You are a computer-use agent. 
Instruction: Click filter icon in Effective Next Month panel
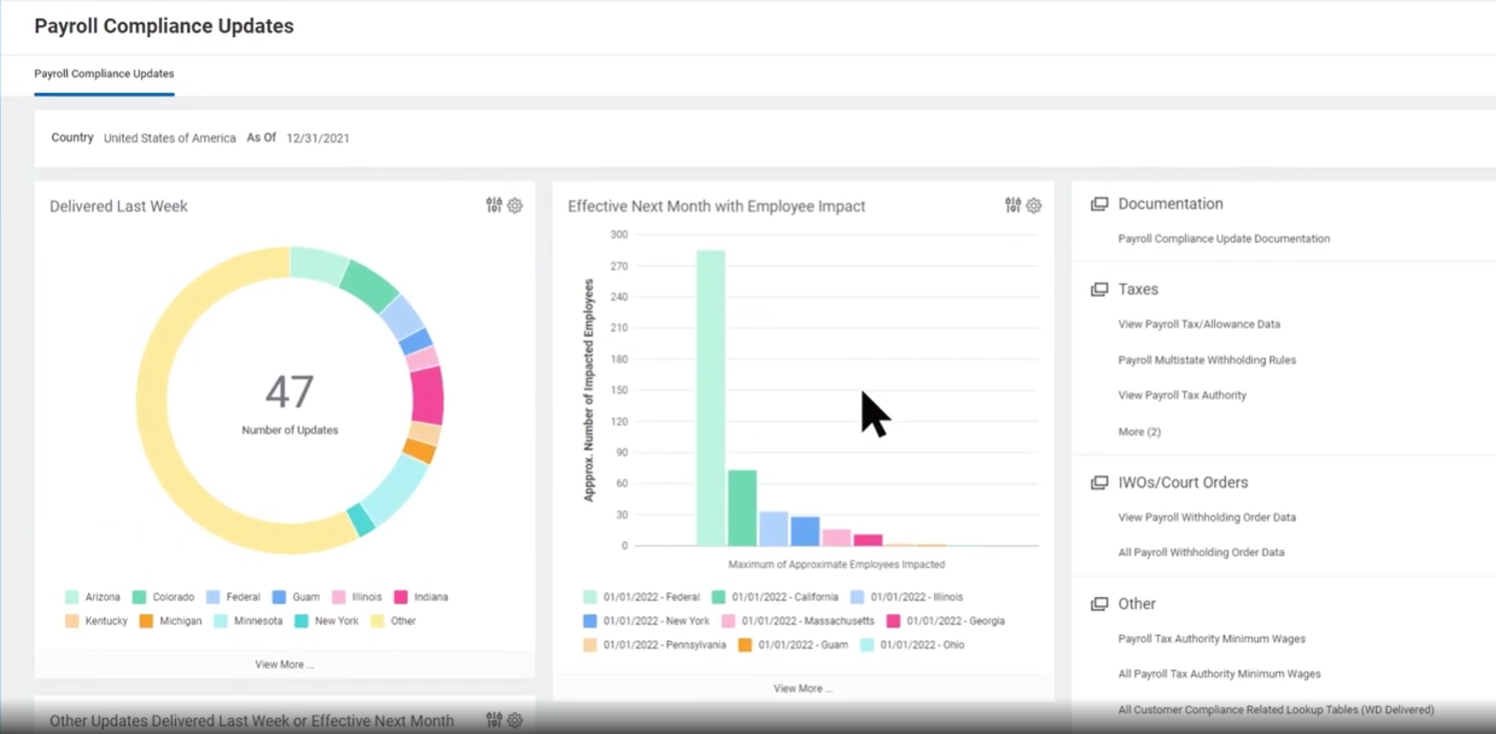point(1013,206)
